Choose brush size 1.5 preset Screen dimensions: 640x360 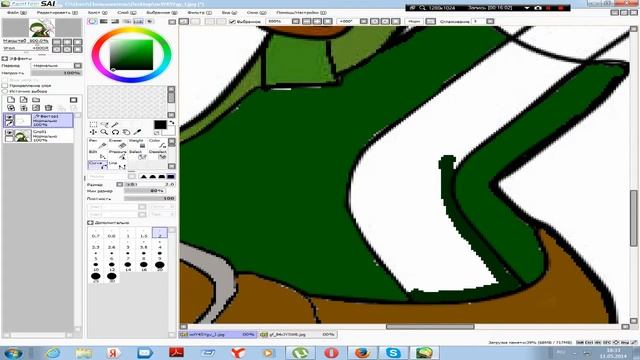point(144,233)
